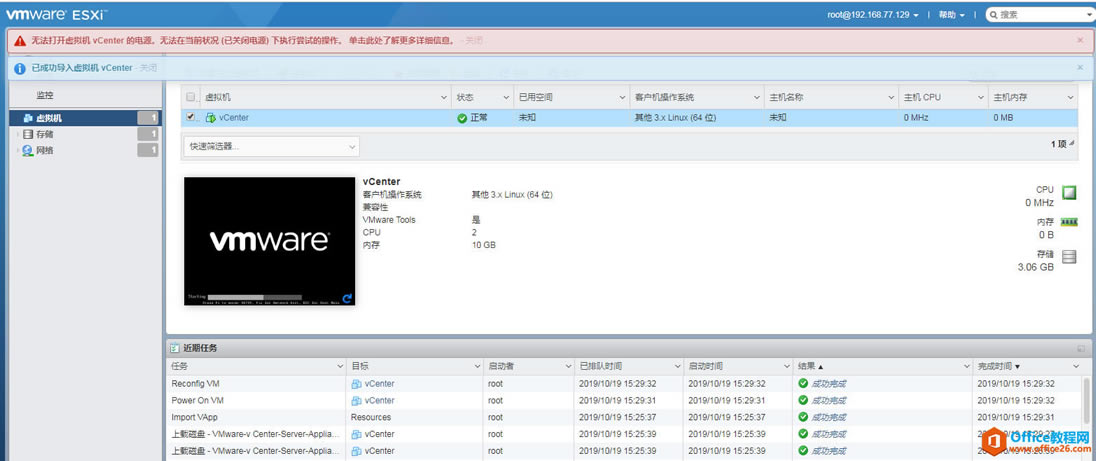Open 主机内存 column dropdown arrow
The width and height of the screenshot is (1096, 461).
point(1070,98)
